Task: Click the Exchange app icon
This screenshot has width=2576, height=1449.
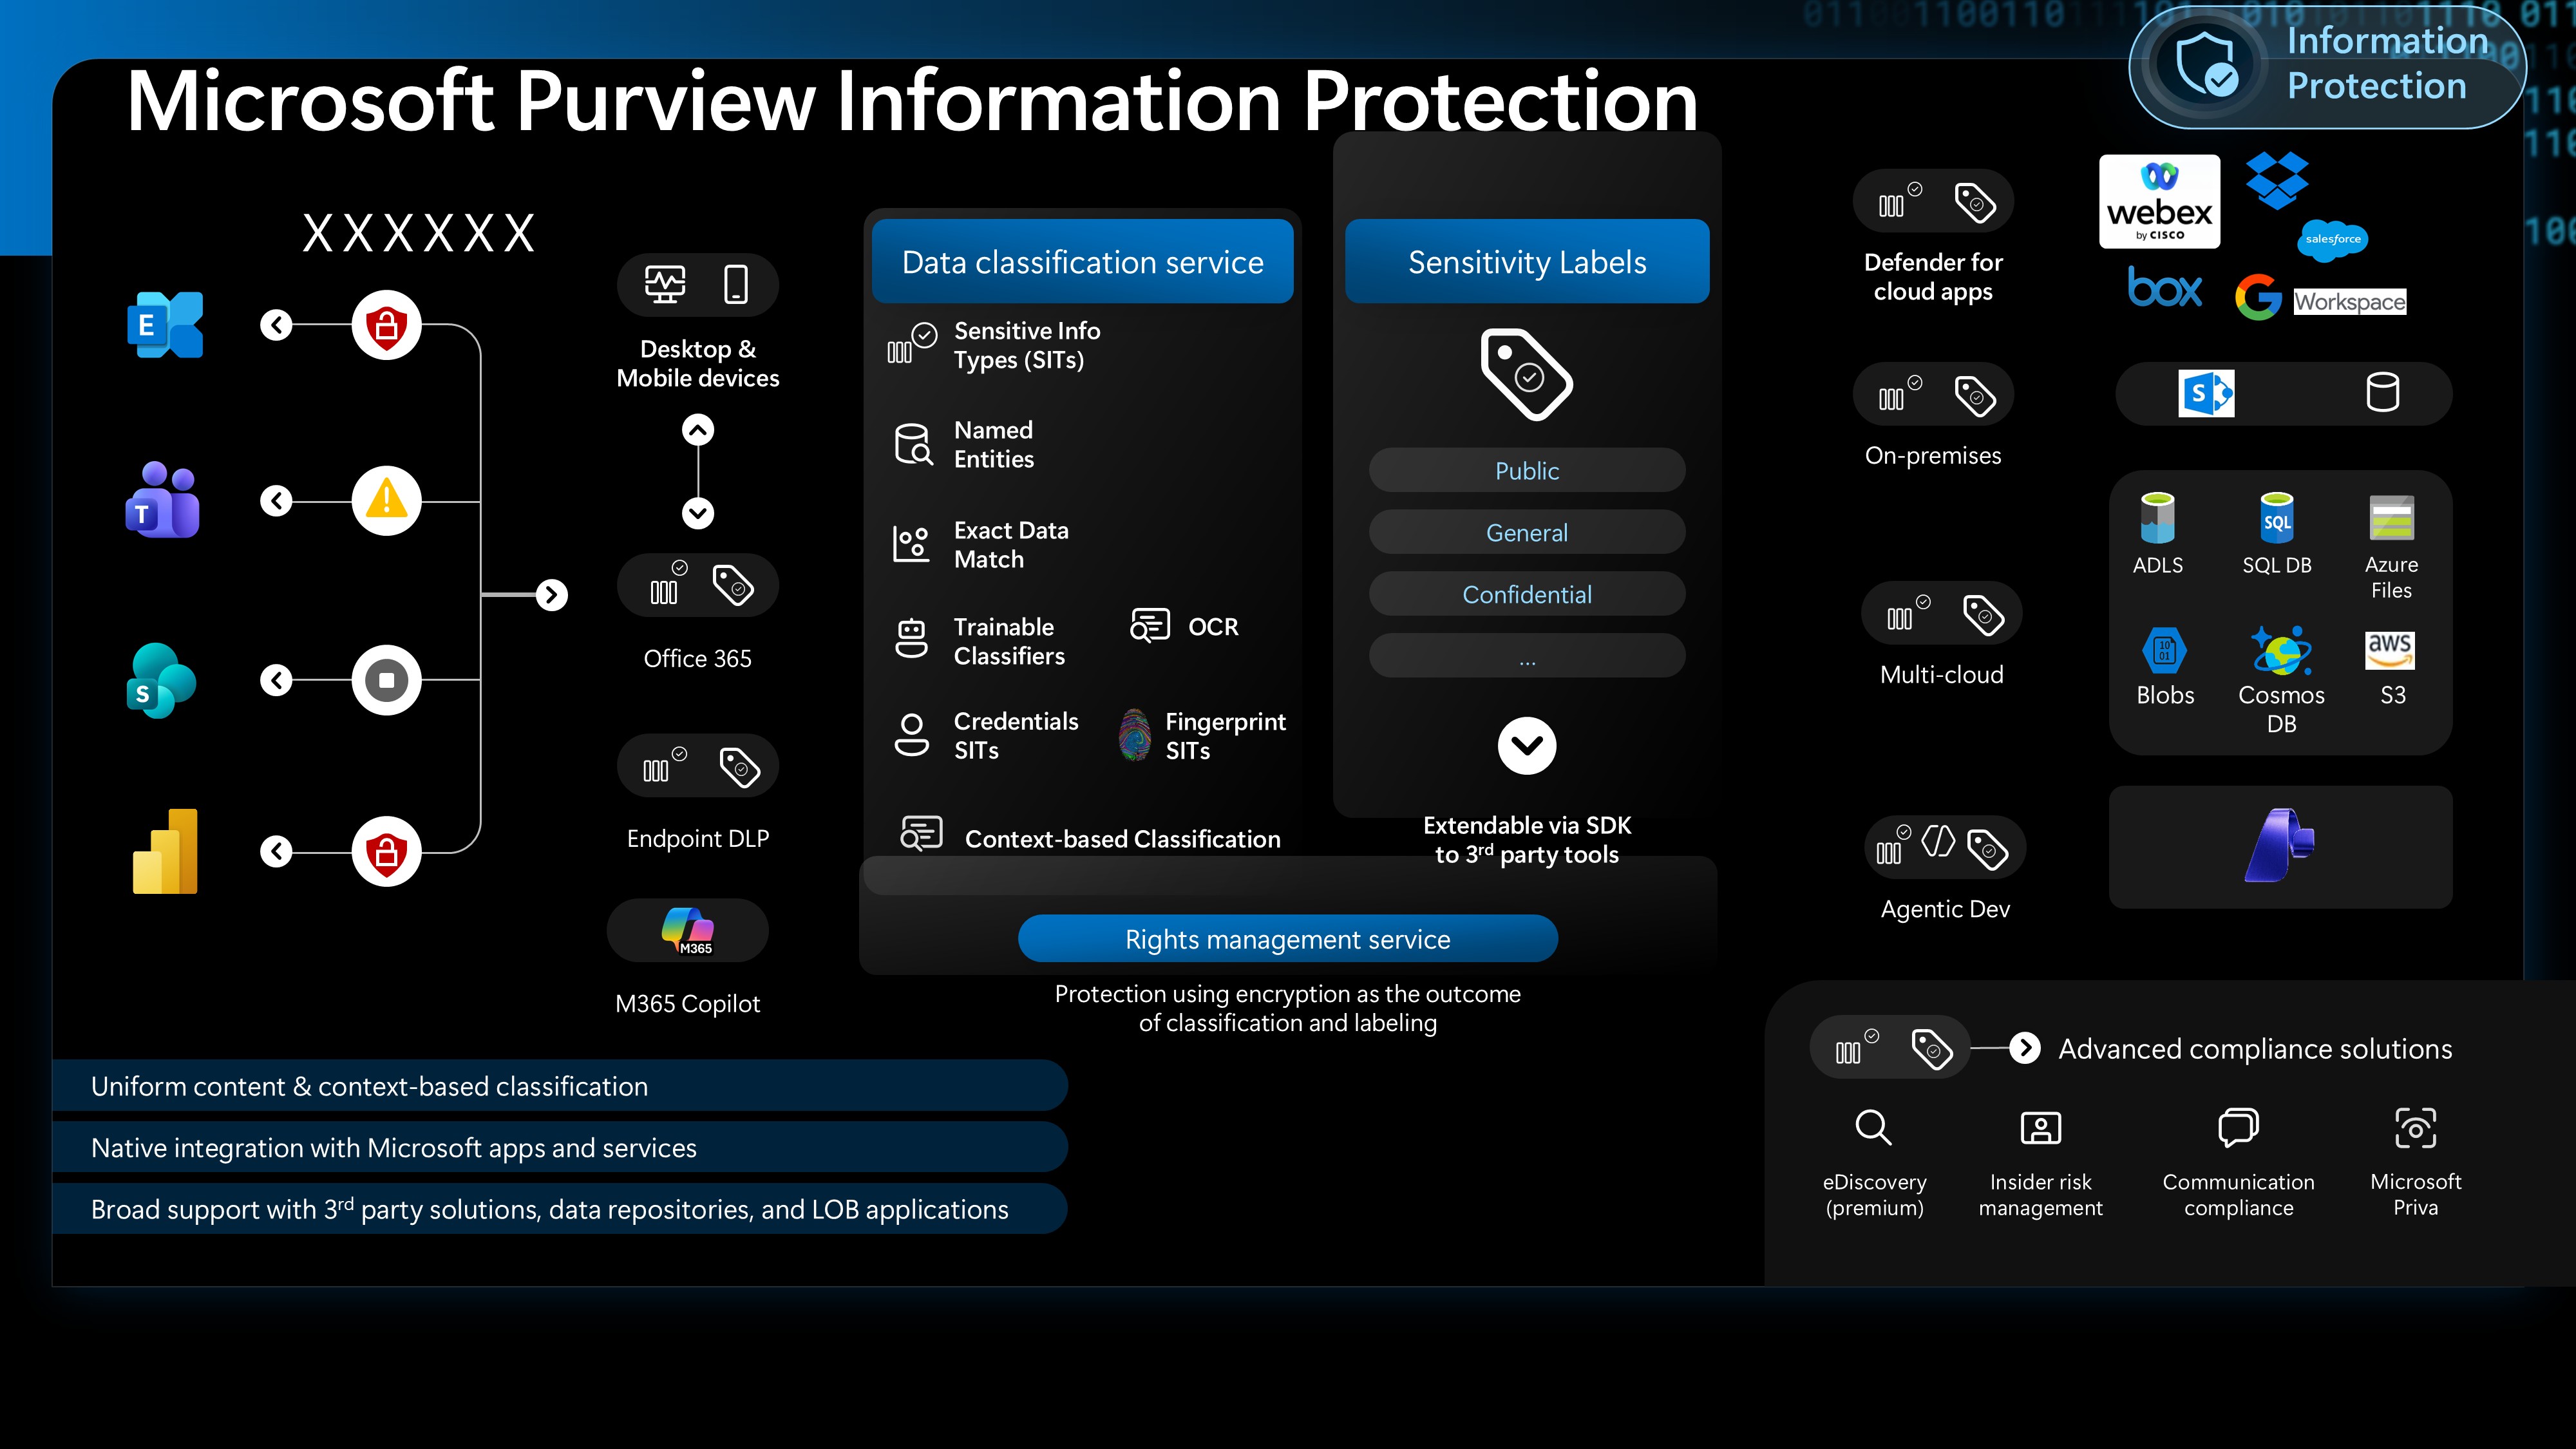Action: point(165,325)
